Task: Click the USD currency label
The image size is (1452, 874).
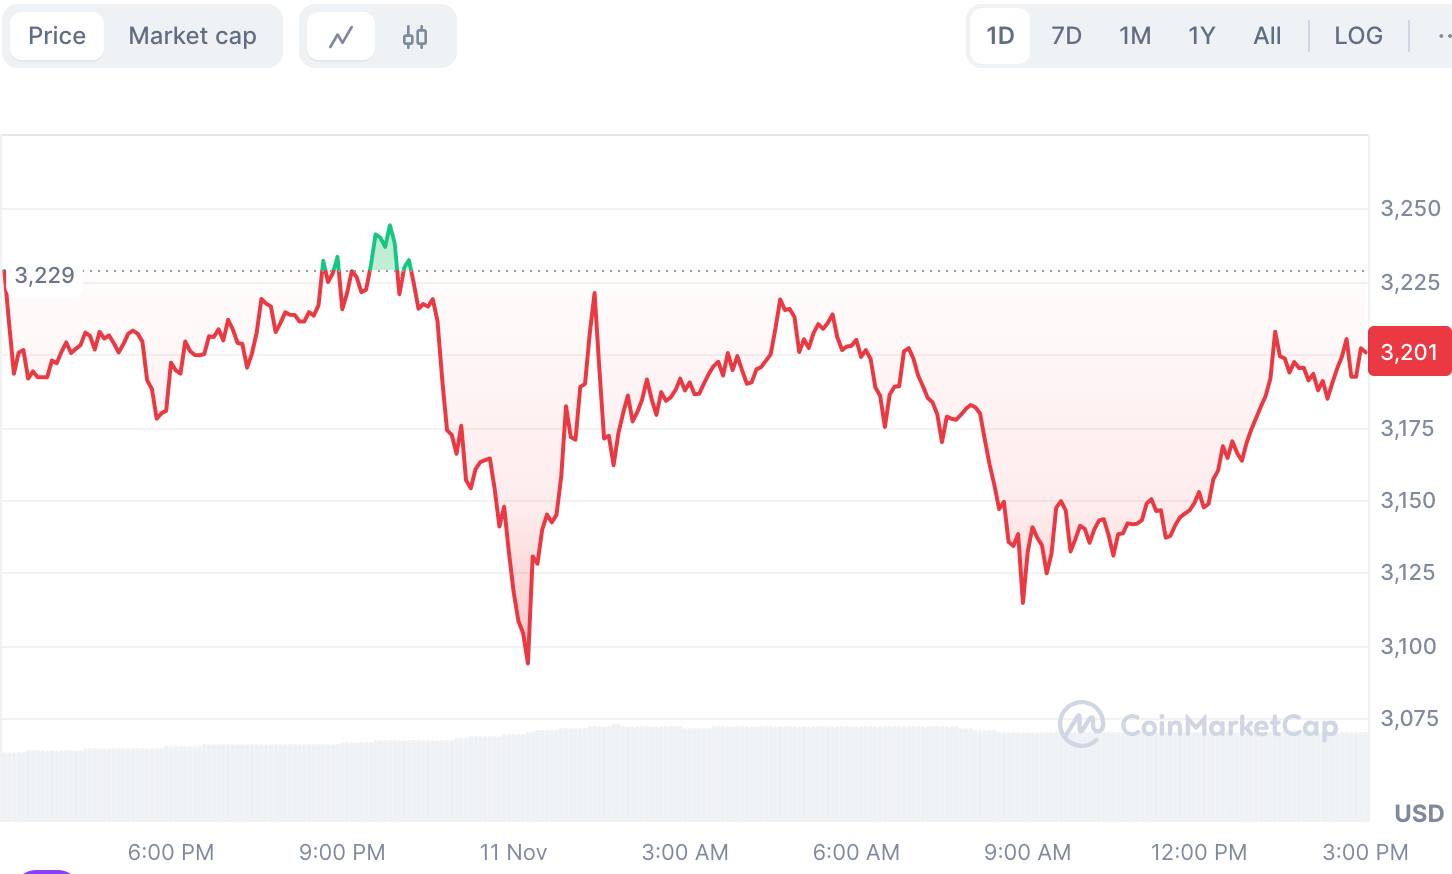Action: pos(1419,813)
